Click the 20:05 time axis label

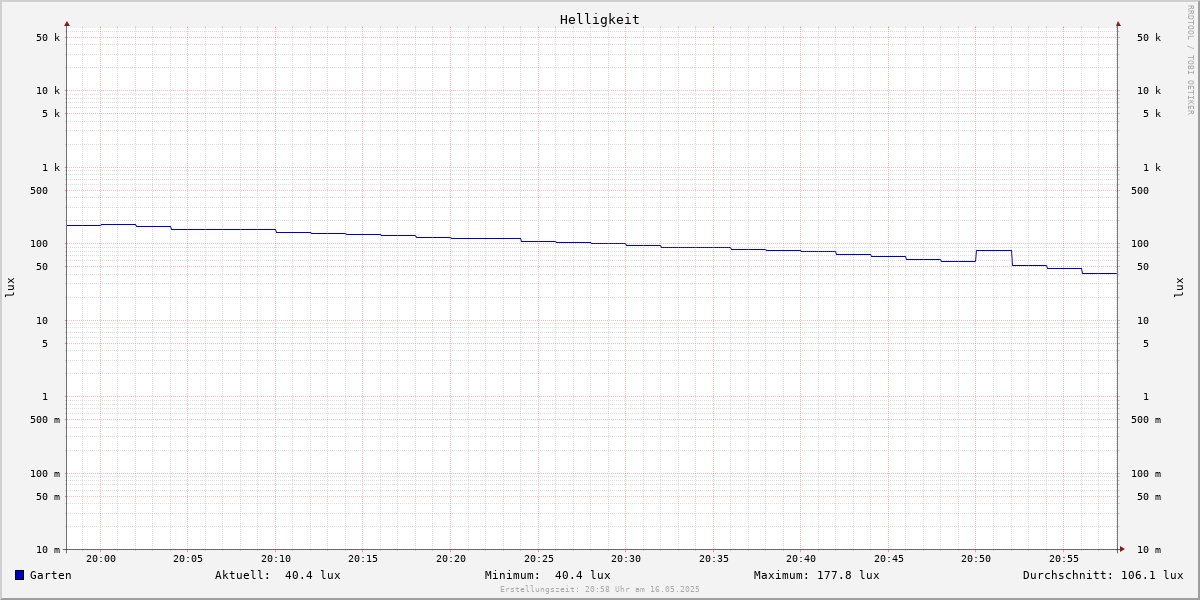coord(188,559)
